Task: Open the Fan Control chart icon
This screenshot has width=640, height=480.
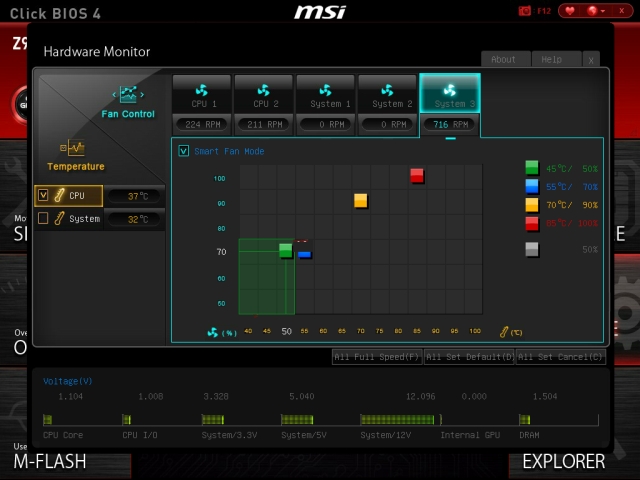Action: [128, 94]
